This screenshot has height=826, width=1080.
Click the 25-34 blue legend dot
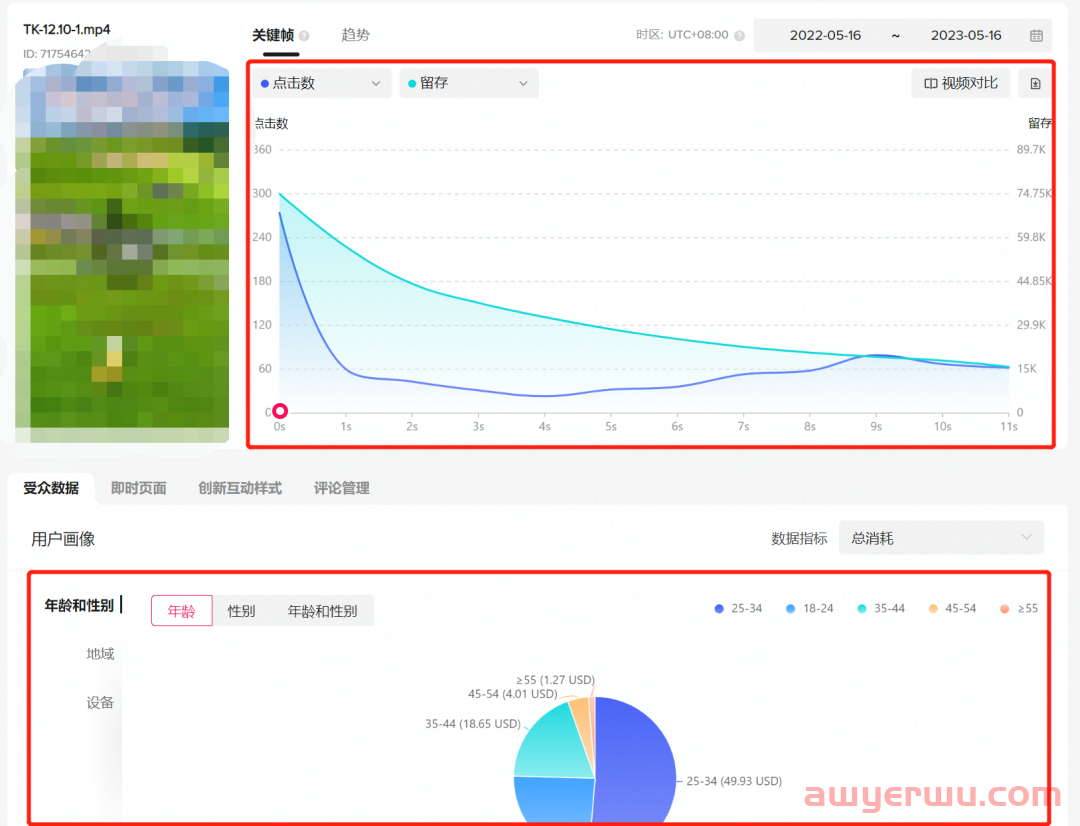coord(719,608)
